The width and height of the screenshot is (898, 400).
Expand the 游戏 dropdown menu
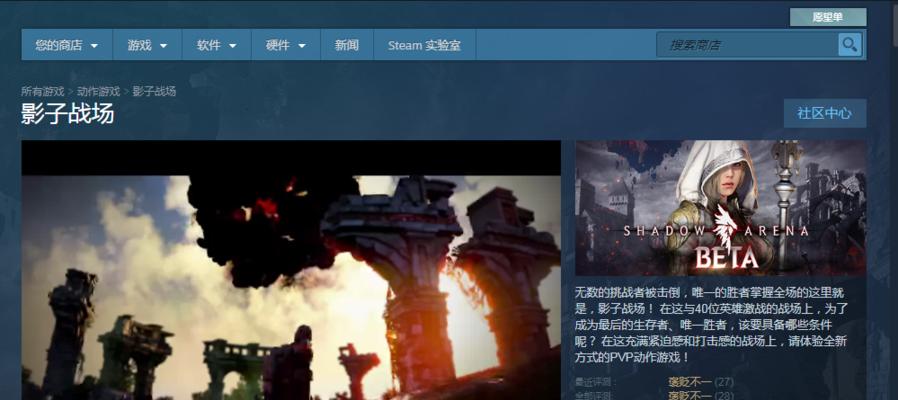pos(147,45)
